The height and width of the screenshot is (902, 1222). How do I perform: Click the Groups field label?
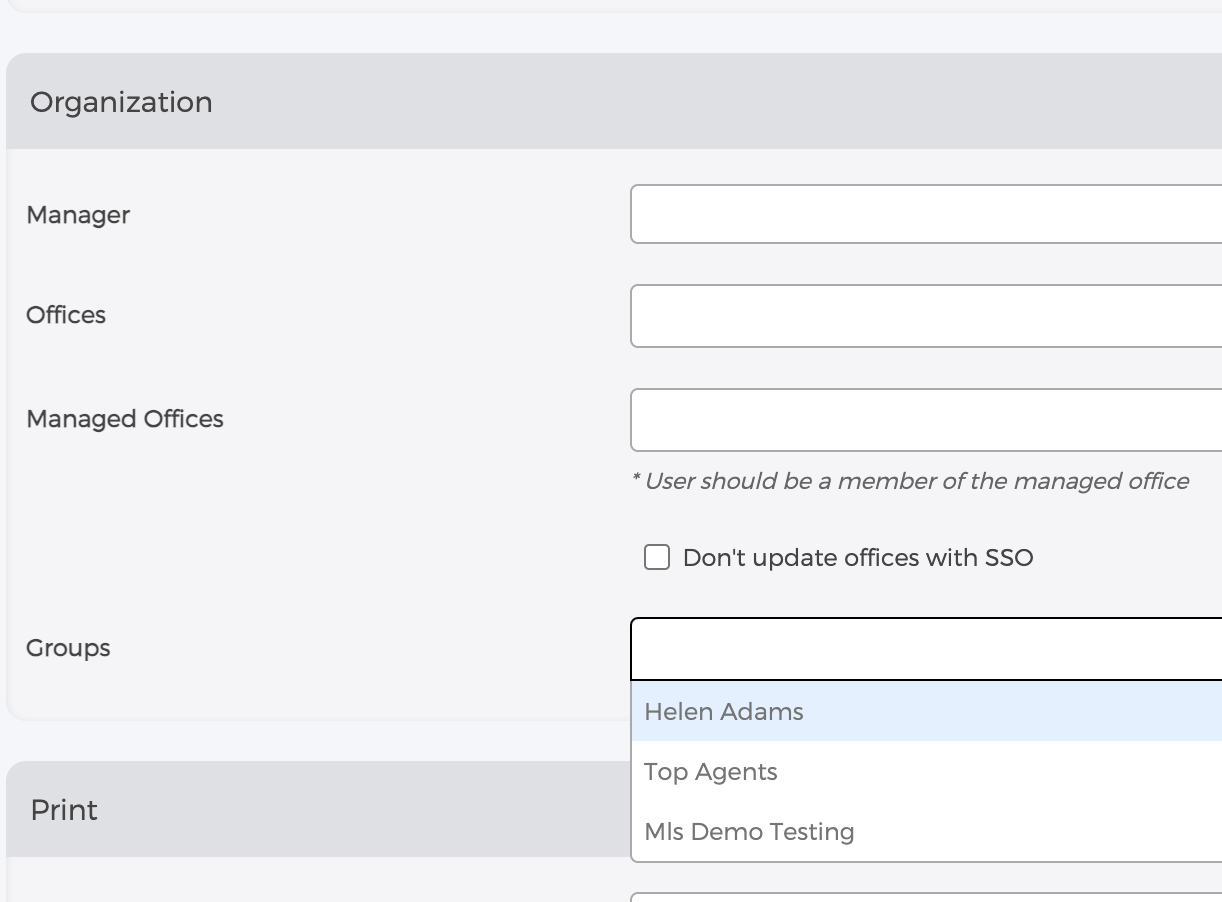coord(68,648)
